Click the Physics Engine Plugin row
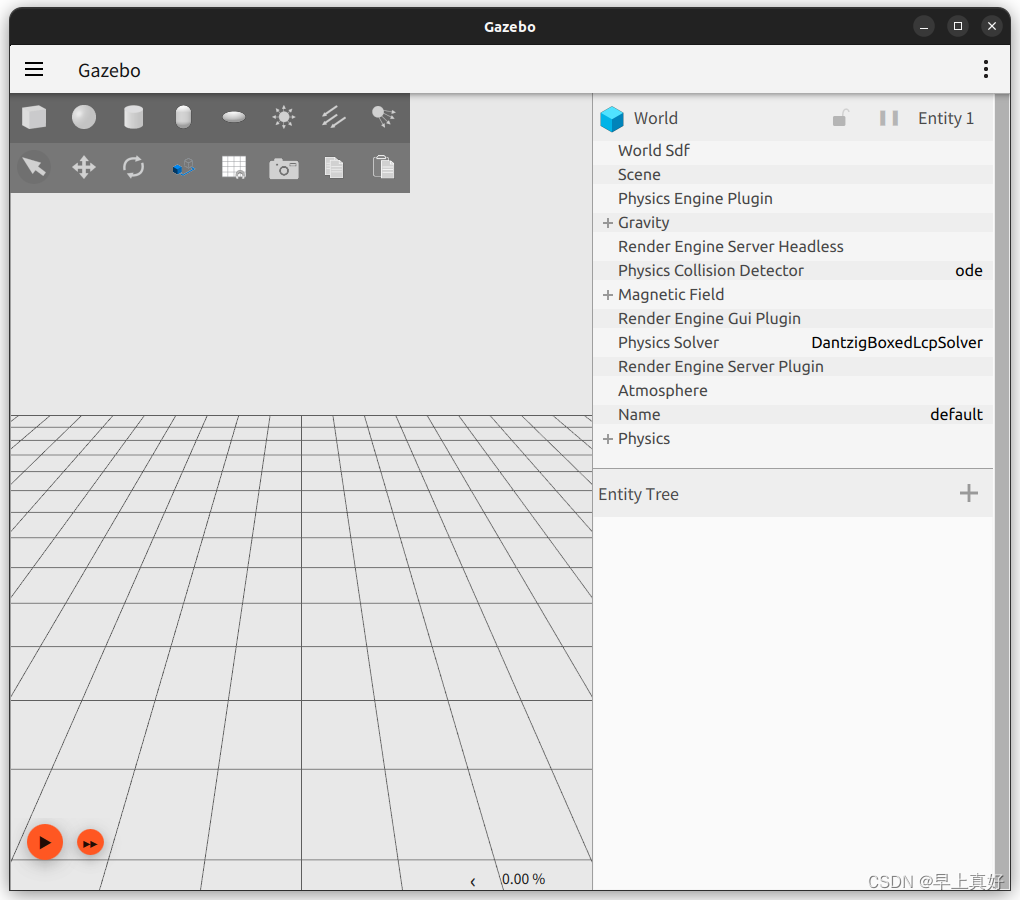Viewport: 1020px width, 900px height. (793, 199)
